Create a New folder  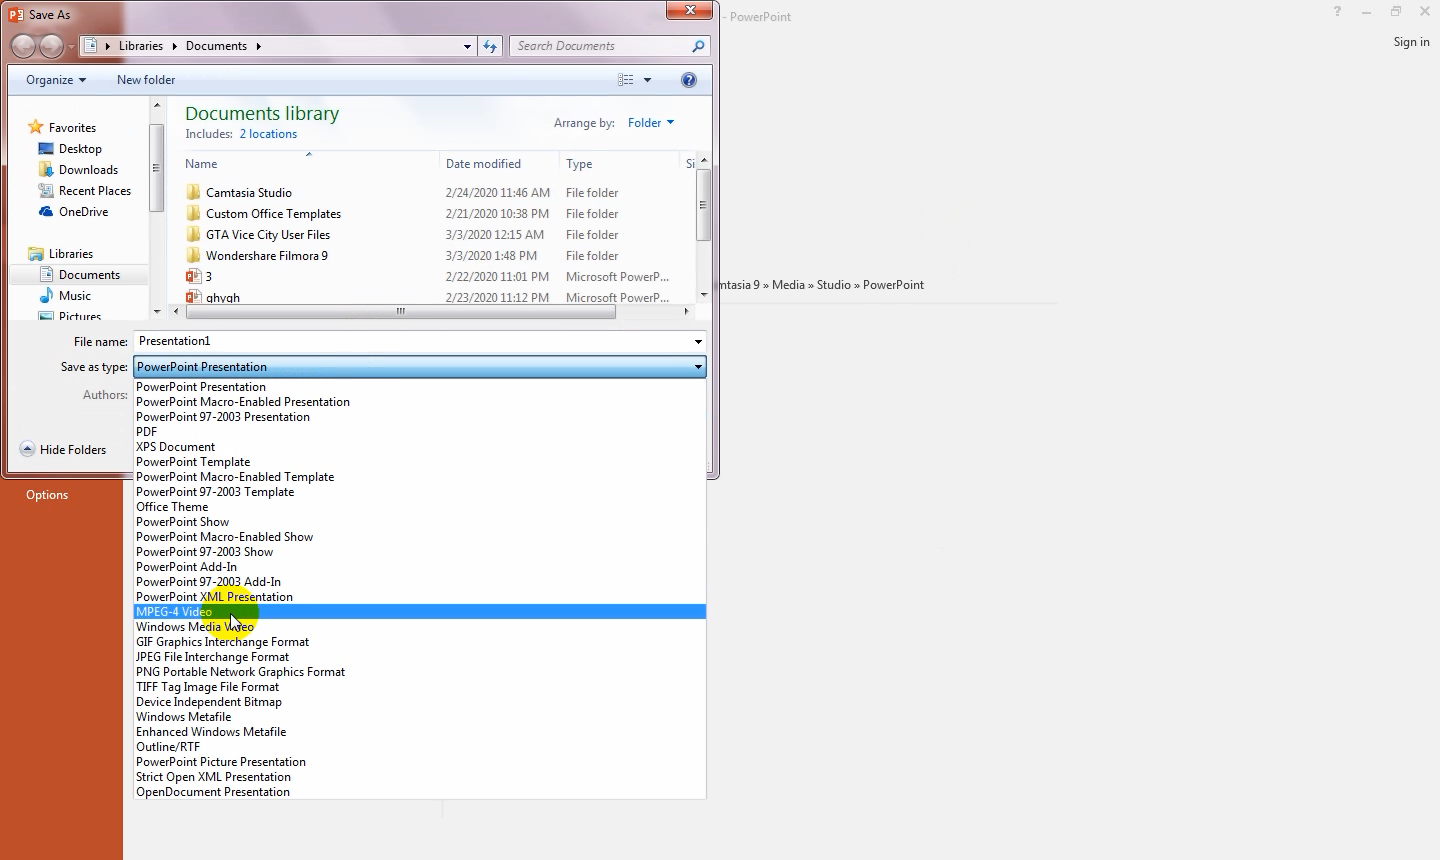[146, 80]
